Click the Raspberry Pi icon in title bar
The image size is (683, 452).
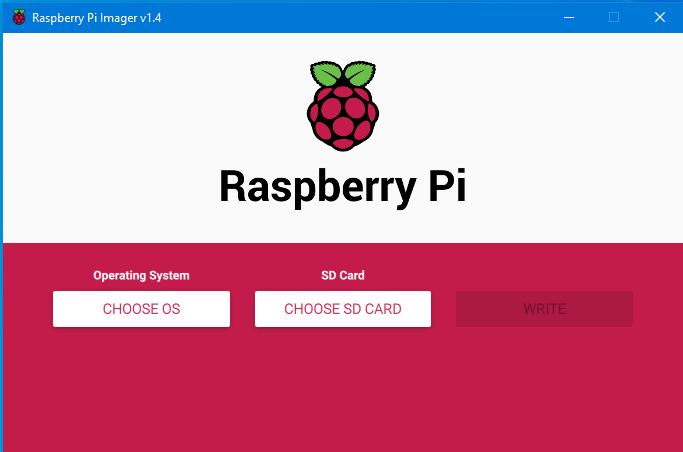[19, 17]
